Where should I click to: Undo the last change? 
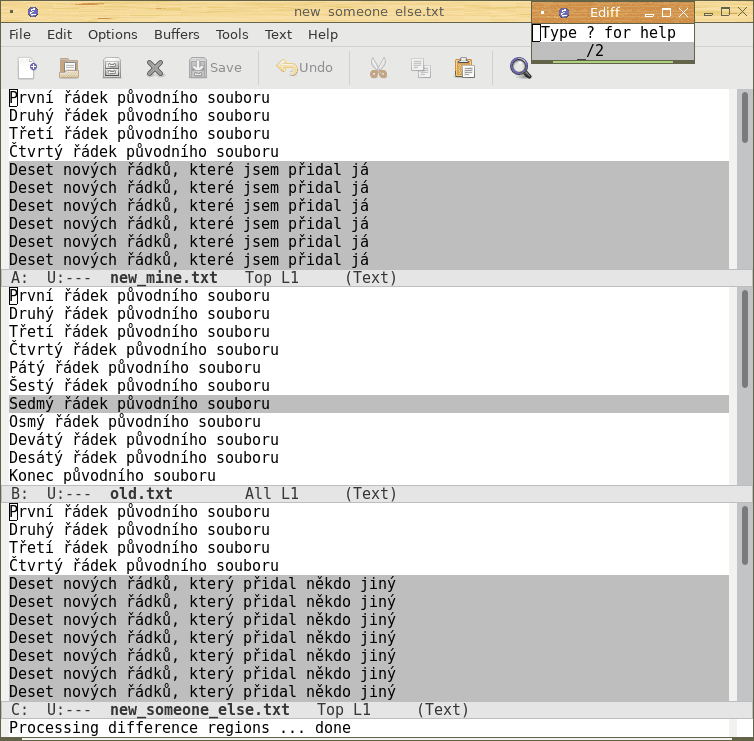click(304, 67)
